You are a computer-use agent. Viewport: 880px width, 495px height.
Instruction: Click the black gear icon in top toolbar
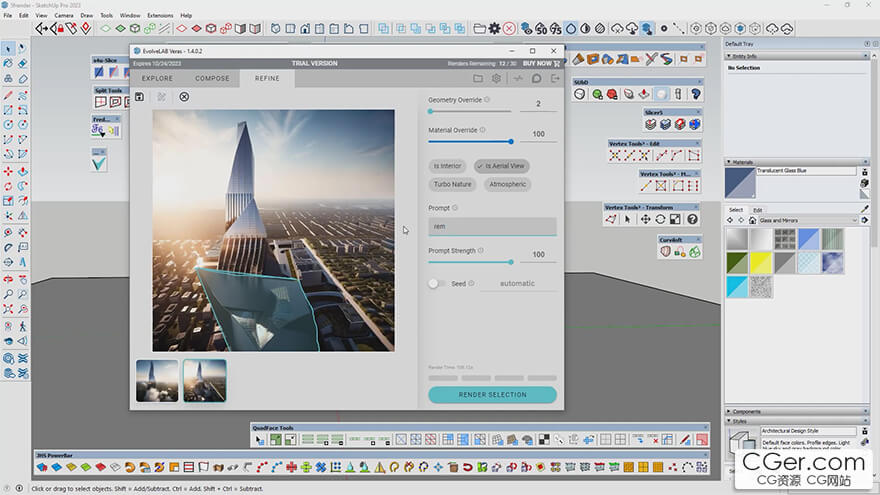click(x=494, y=28)
